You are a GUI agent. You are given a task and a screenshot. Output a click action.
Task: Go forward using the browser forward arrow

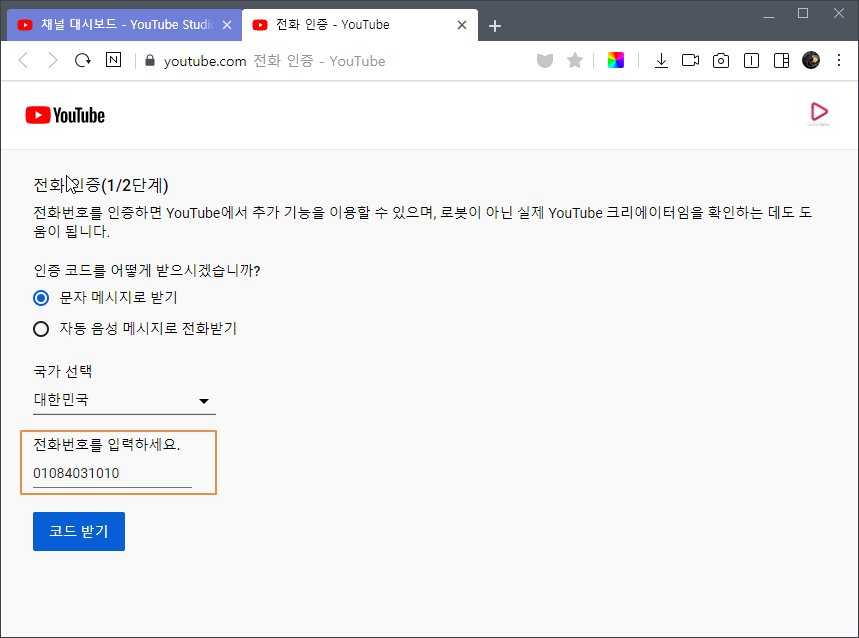(x=53, y=60)
